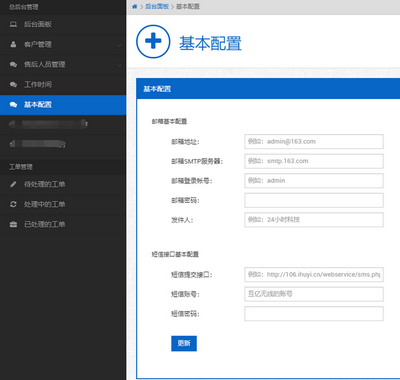Expand the 客户管理 chevron
Viewport: 400px width, 380px height.
pos(119,45)
